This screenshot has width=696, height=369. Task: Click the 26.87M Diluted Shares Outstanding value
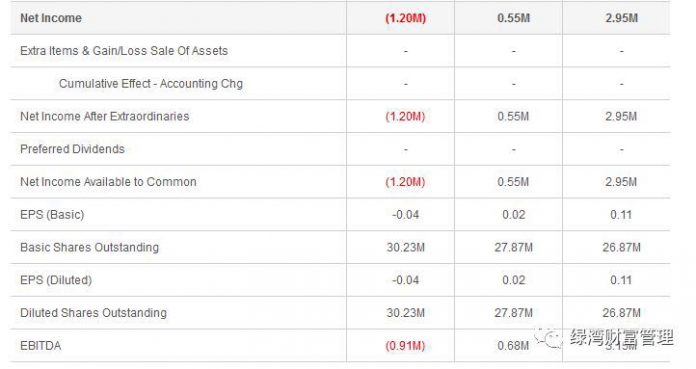pyautogui.click(x=621, y=313)
